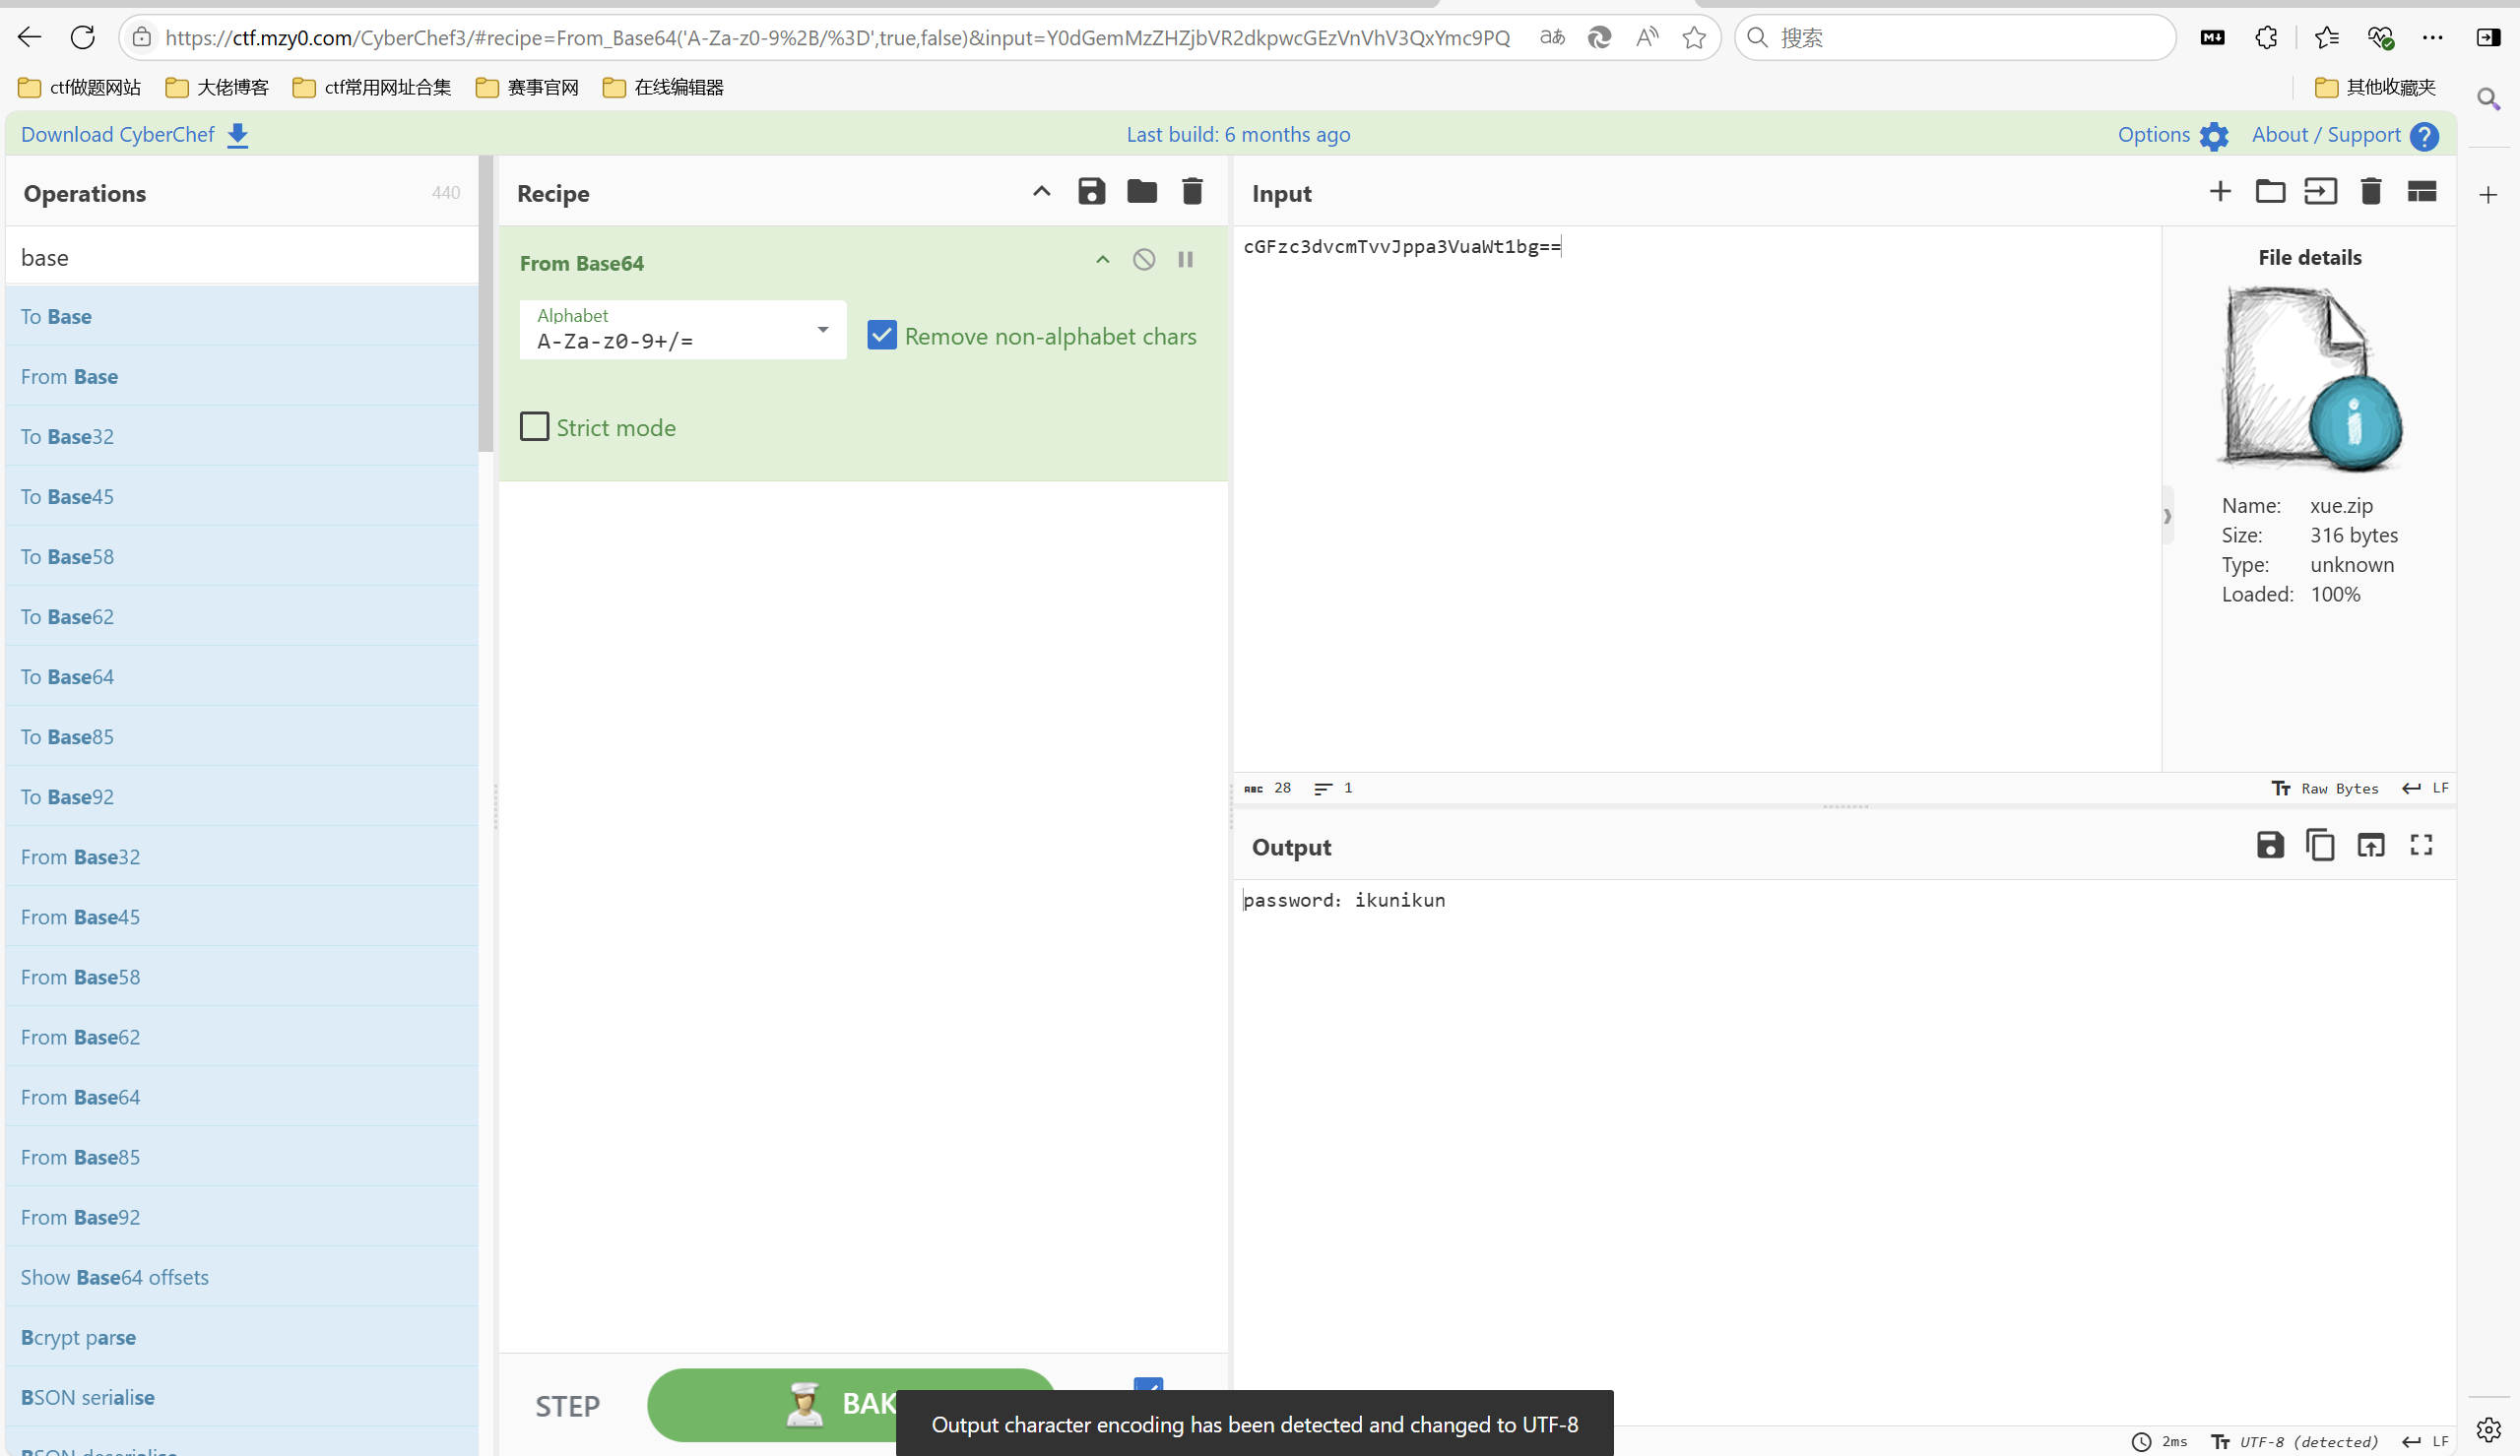Collapse the recipe using the caret in the Recipe header

tap(1041, 191)
